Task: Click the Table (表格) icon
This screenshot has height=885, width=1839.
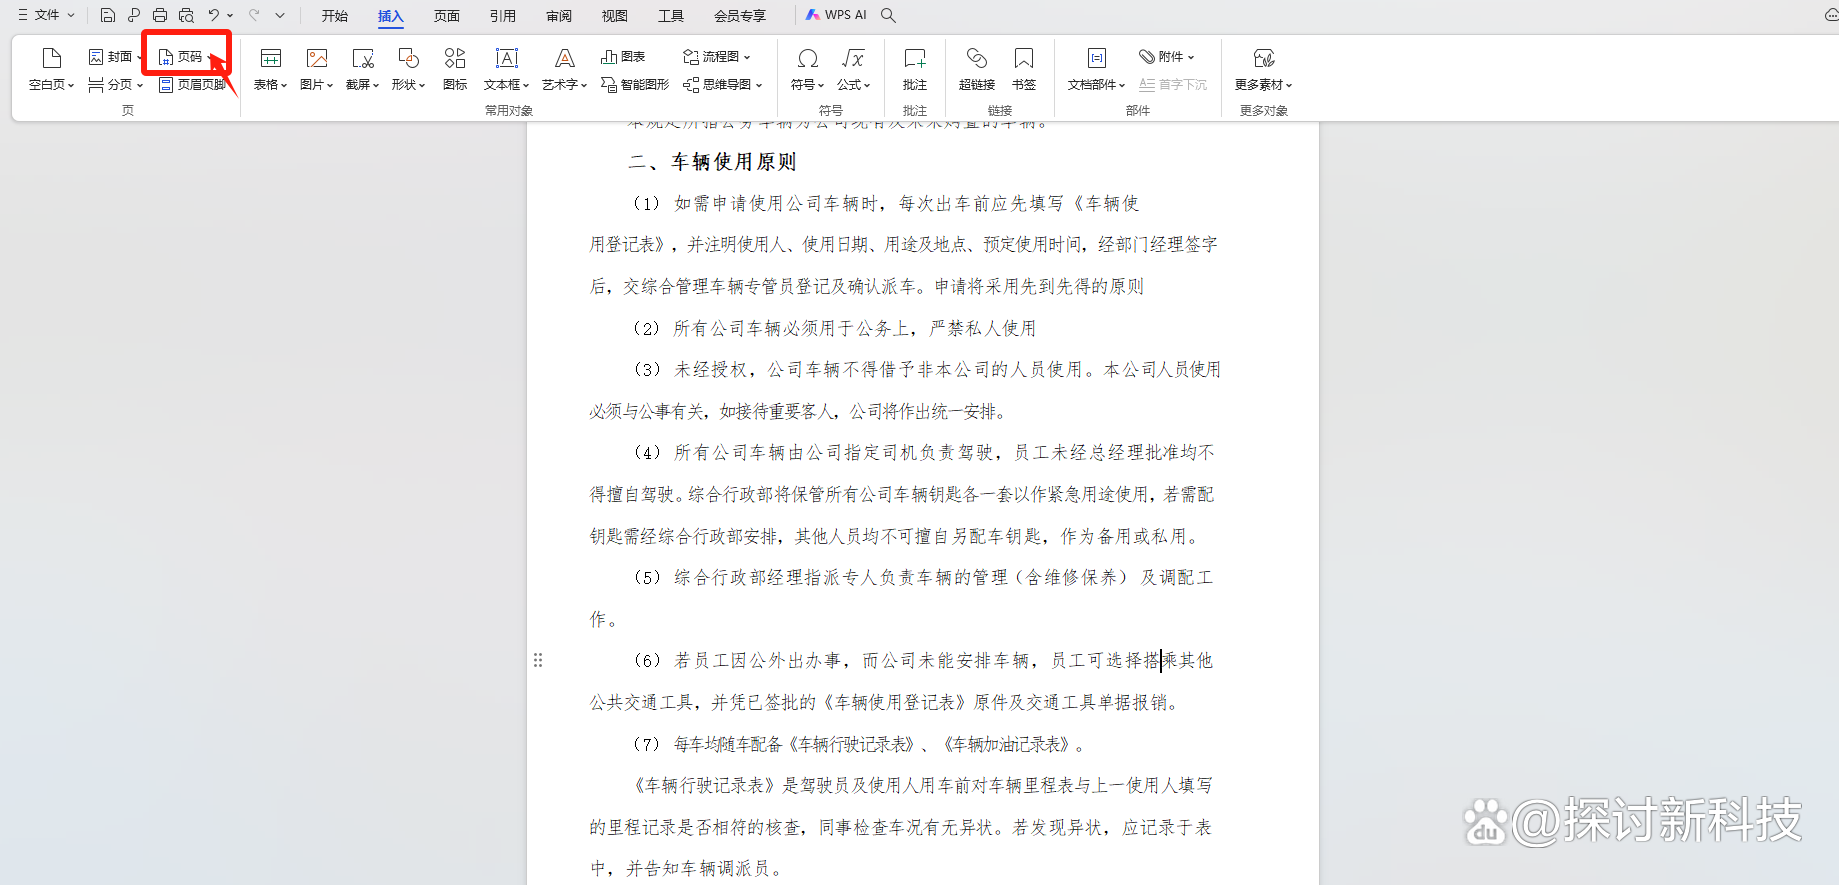Action: pos(270,58)
